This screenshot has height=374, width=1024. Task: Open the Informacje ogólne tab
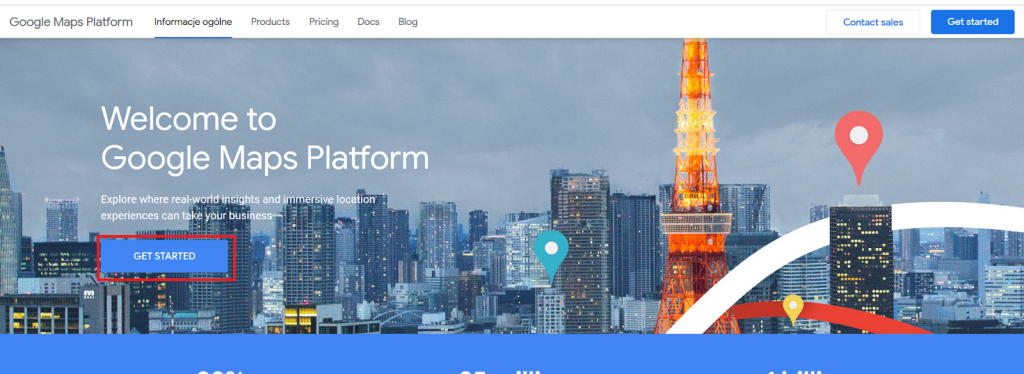coord(193,22)
